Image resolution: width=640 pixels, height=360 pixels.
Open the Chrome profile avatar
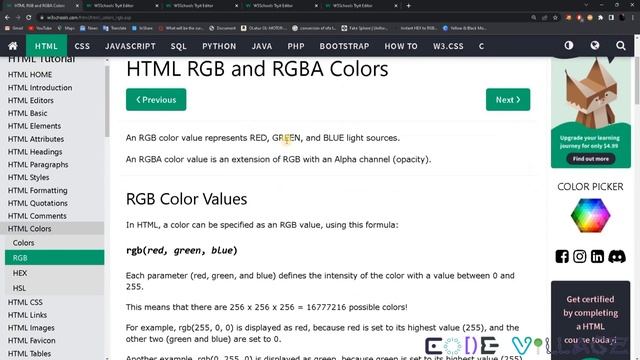click(622, 18)
